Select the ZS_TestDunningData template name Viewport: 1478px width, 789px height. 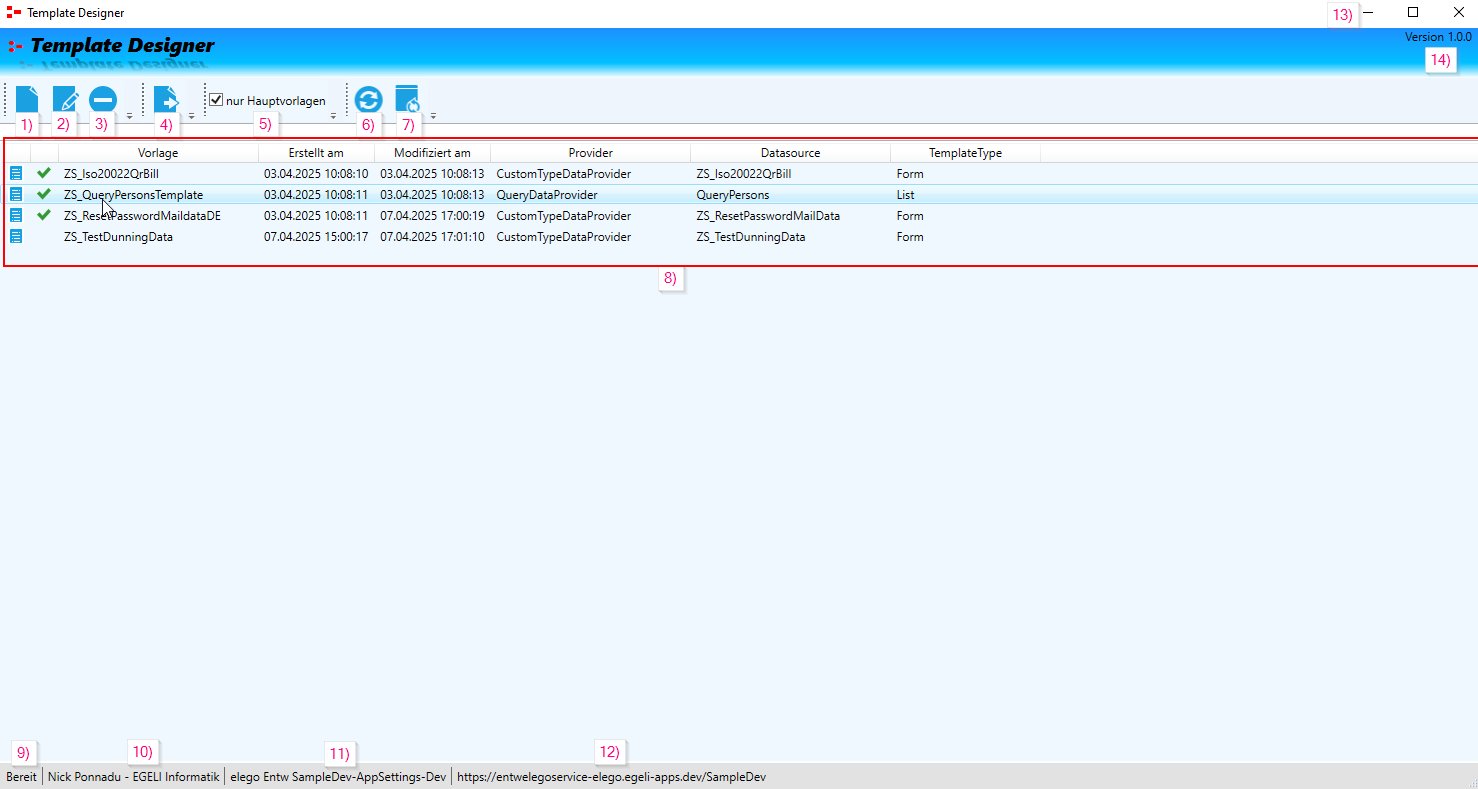pos(118,237)
